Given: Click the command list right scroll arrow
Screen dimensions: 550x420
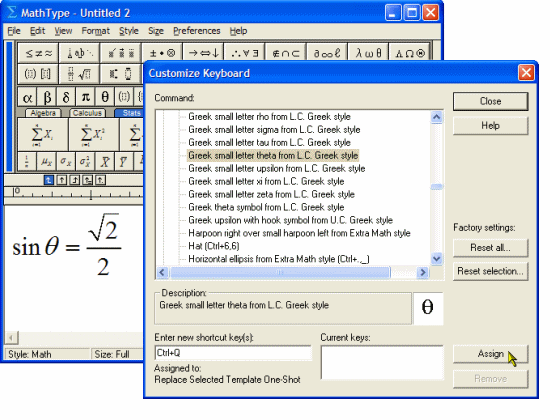Looking at the screenshot, I should click(423, 272).
